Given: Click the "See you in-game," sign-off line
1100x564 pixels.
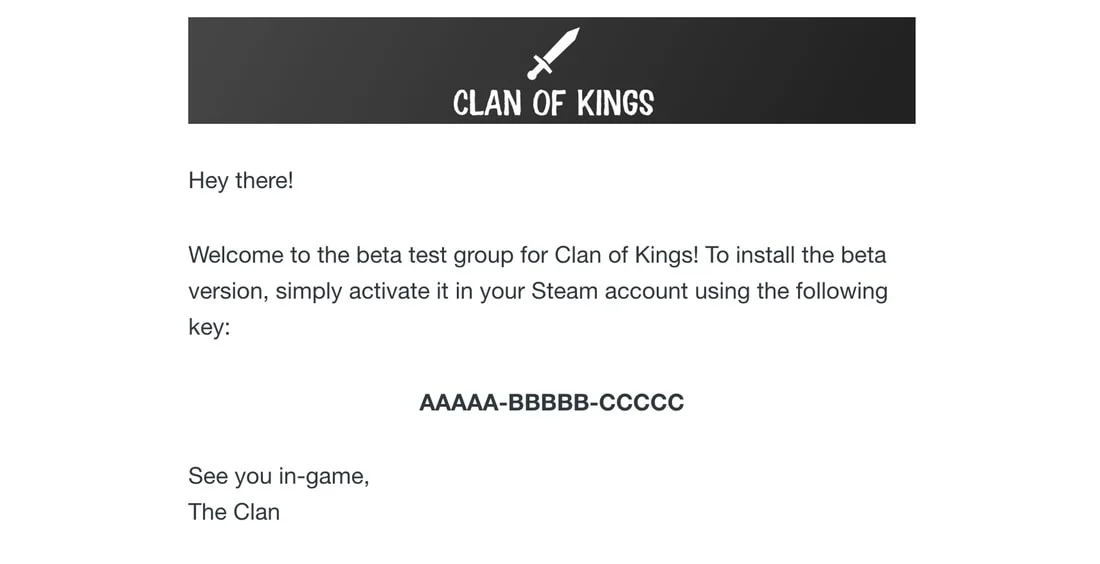Looking at the screenshot, I should point(278,476).
